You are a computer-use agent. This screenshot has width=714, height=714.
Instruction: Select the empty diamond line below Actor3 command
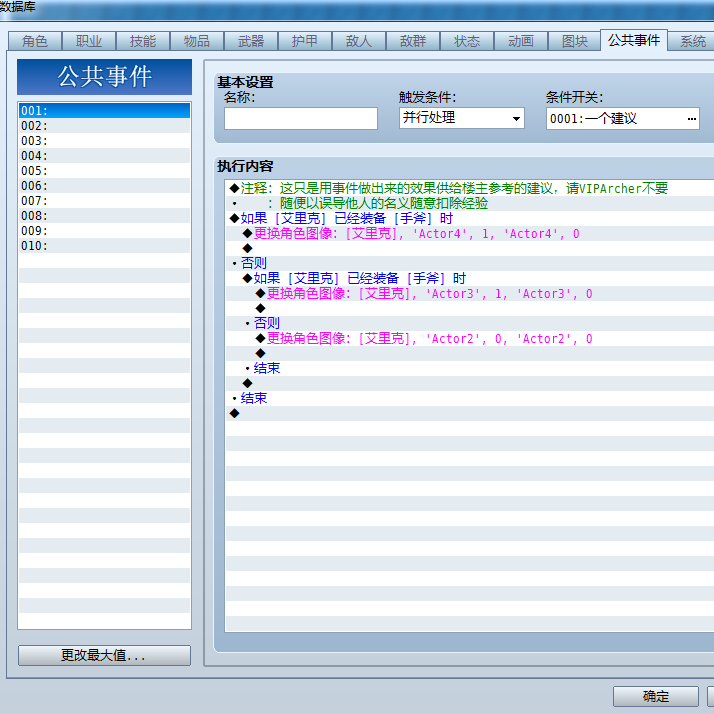(x=470, y=308)
